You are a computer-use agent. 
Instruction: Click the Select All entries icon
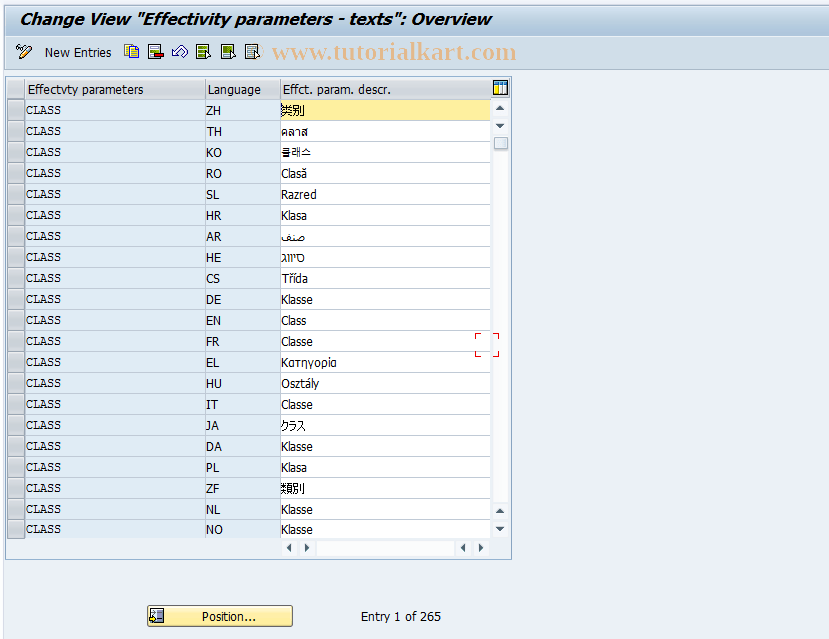point(204,52)
